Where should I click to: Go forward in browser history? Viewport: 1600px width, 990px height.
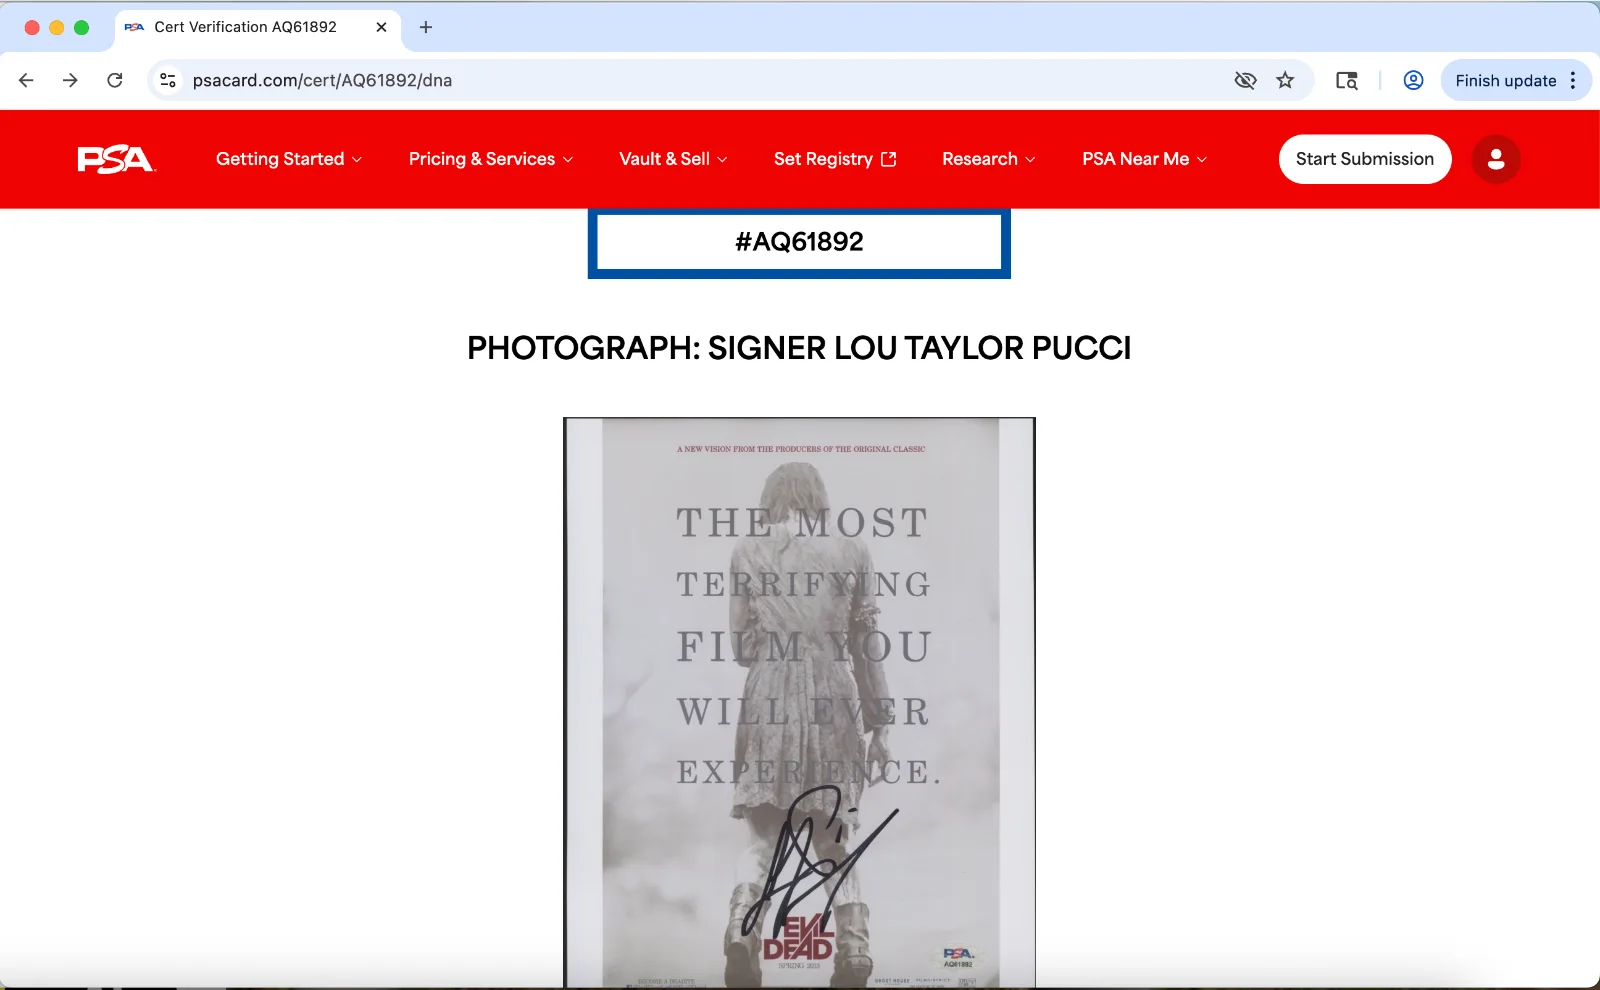70,80
